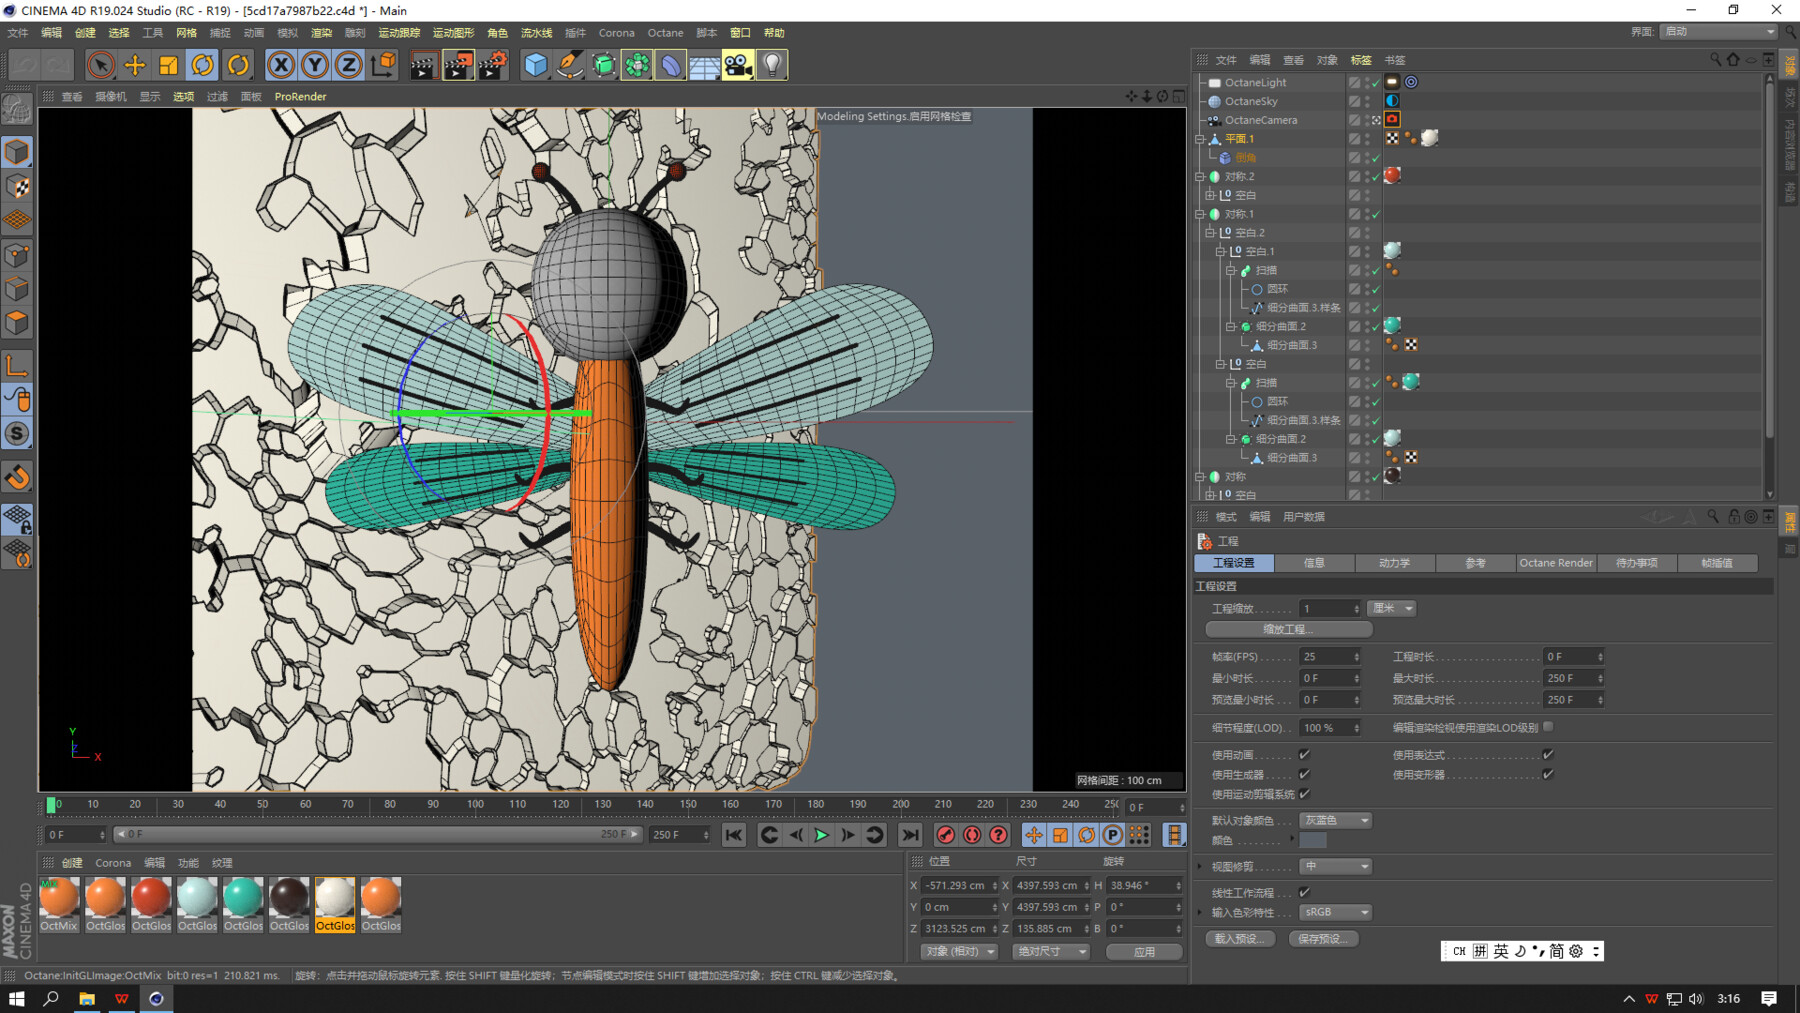This screenshot has width=1800, height=1013.
Task: Toggle autokeying red button
Action: 972,835
